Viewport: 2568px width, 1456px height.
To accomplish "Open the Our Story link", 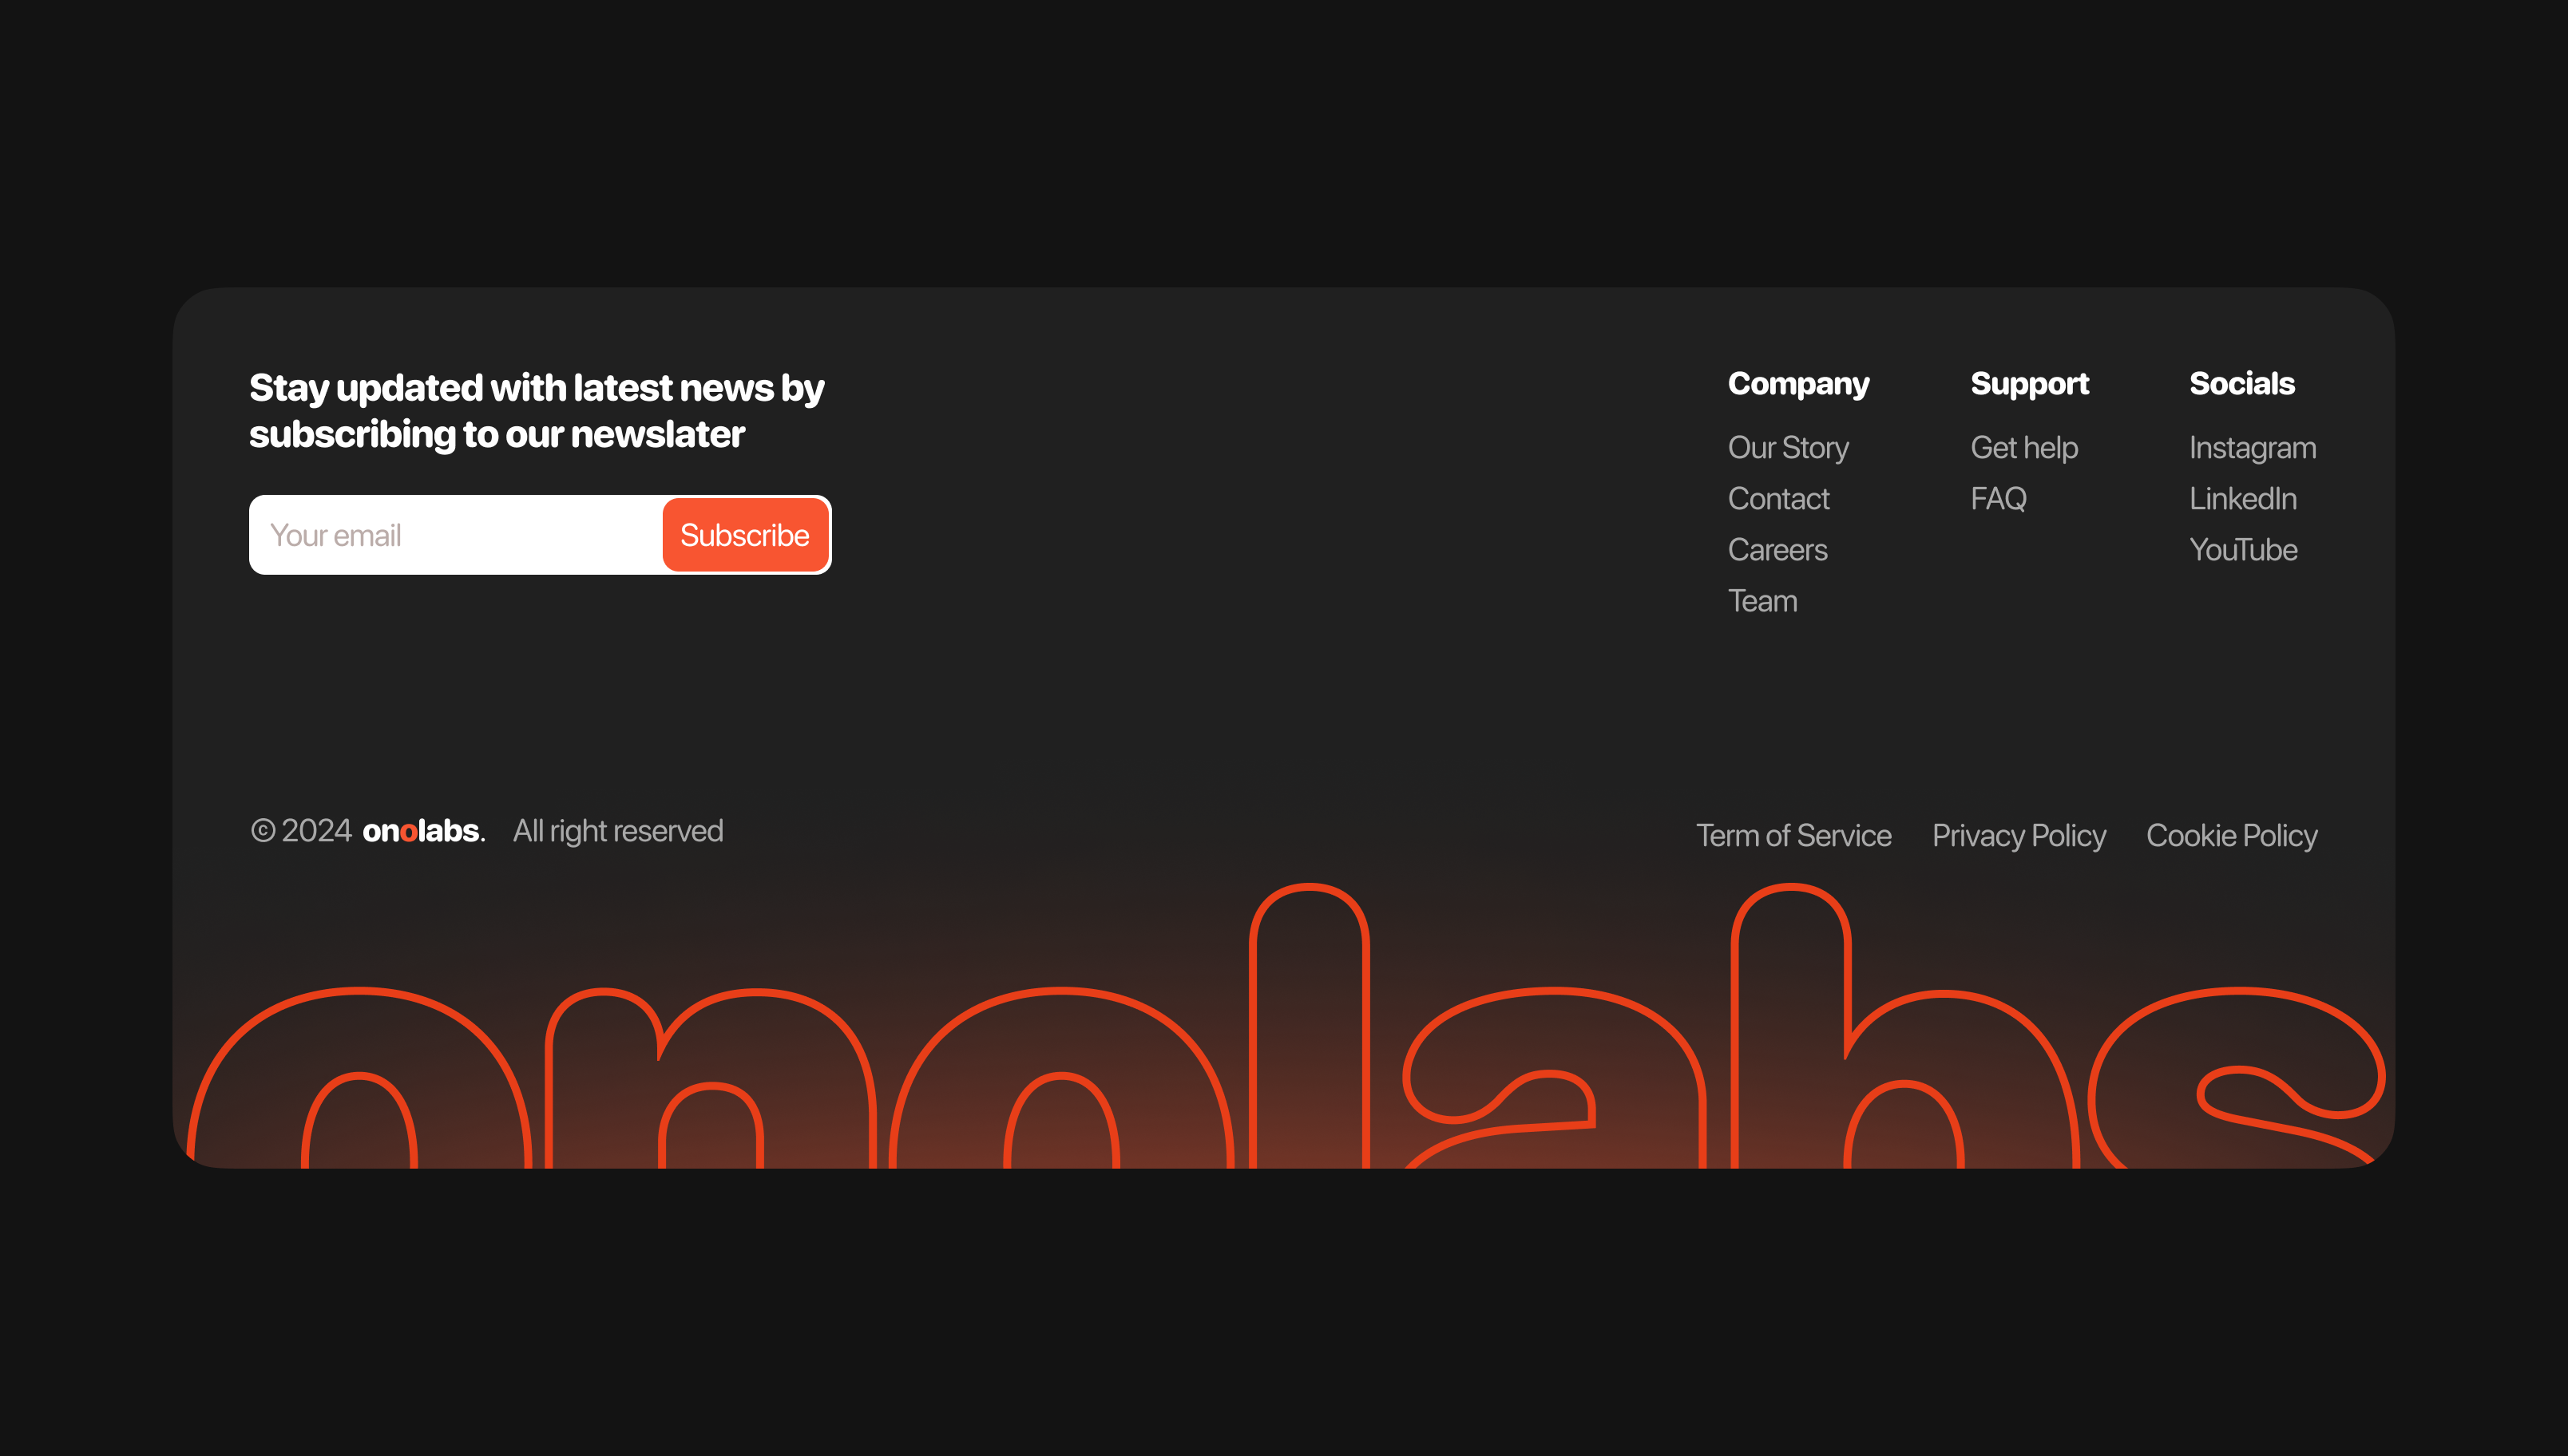I will tap(1788, 447).
